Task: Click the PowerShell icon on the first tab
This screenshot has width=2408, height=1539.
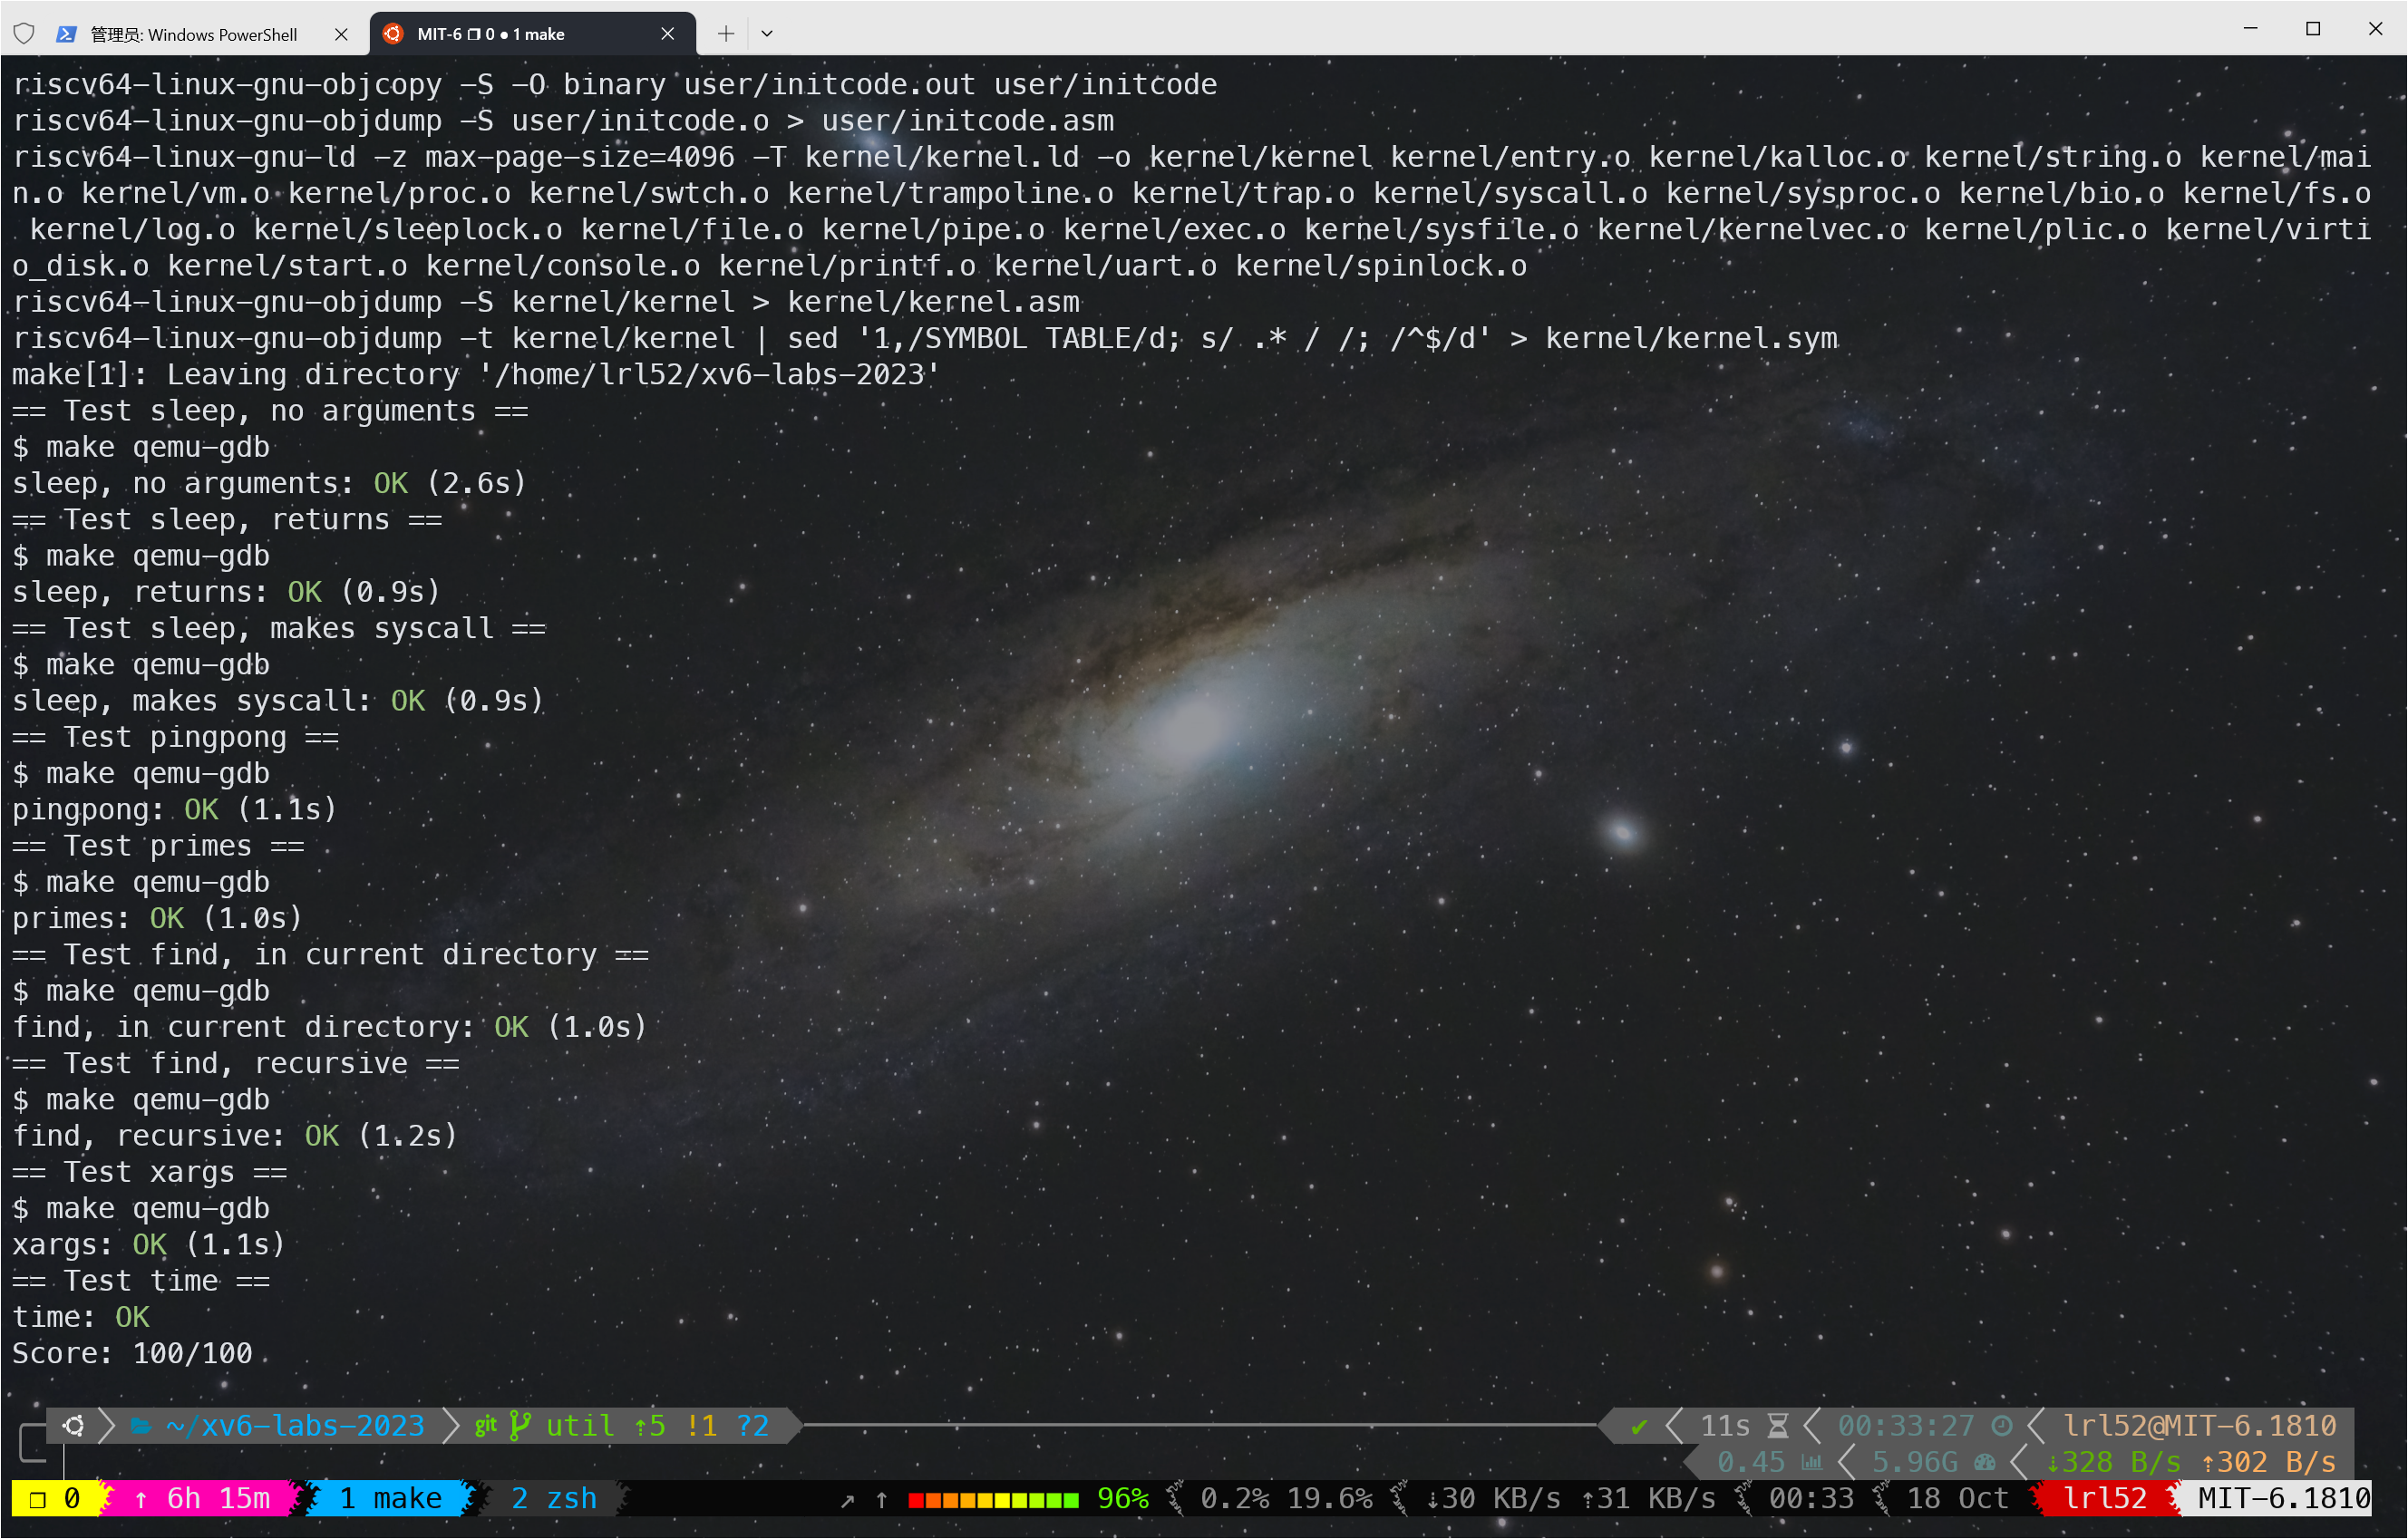Action: [66, 34]
